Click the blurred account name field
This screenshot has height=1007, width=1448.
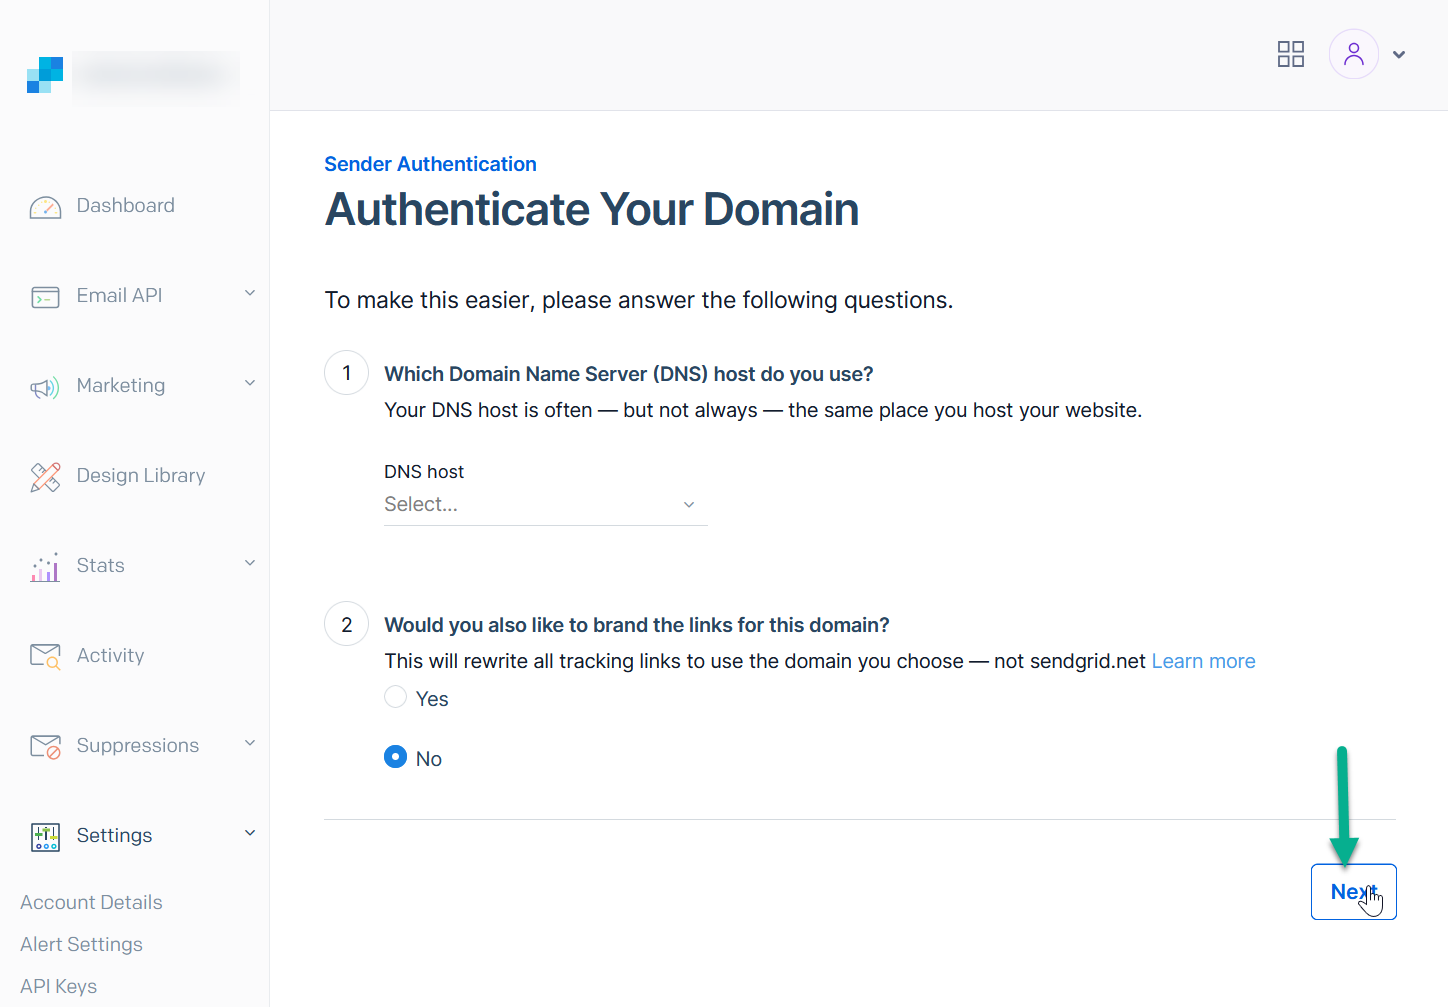156,76
